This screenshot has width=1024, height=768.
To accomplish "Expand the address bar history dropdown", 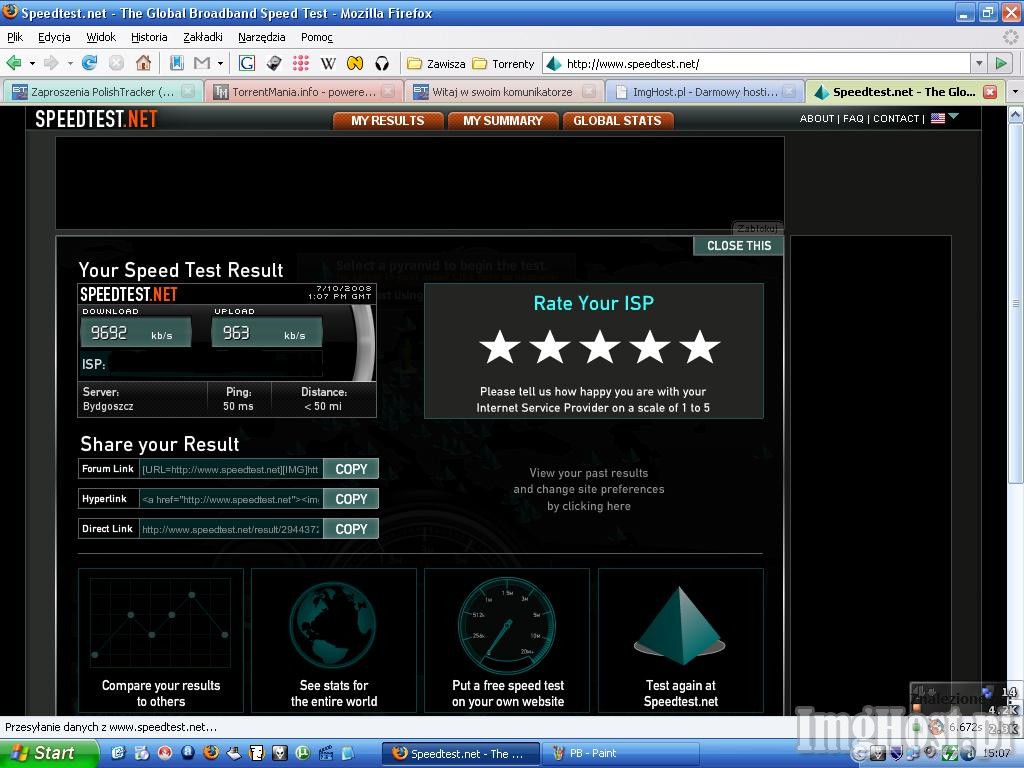I will click(x=979, y=63).
